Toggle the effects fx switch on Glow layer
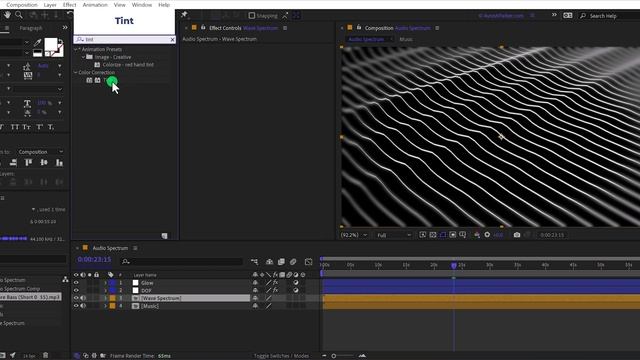This screenshot has height=360, width=640. 276,283
